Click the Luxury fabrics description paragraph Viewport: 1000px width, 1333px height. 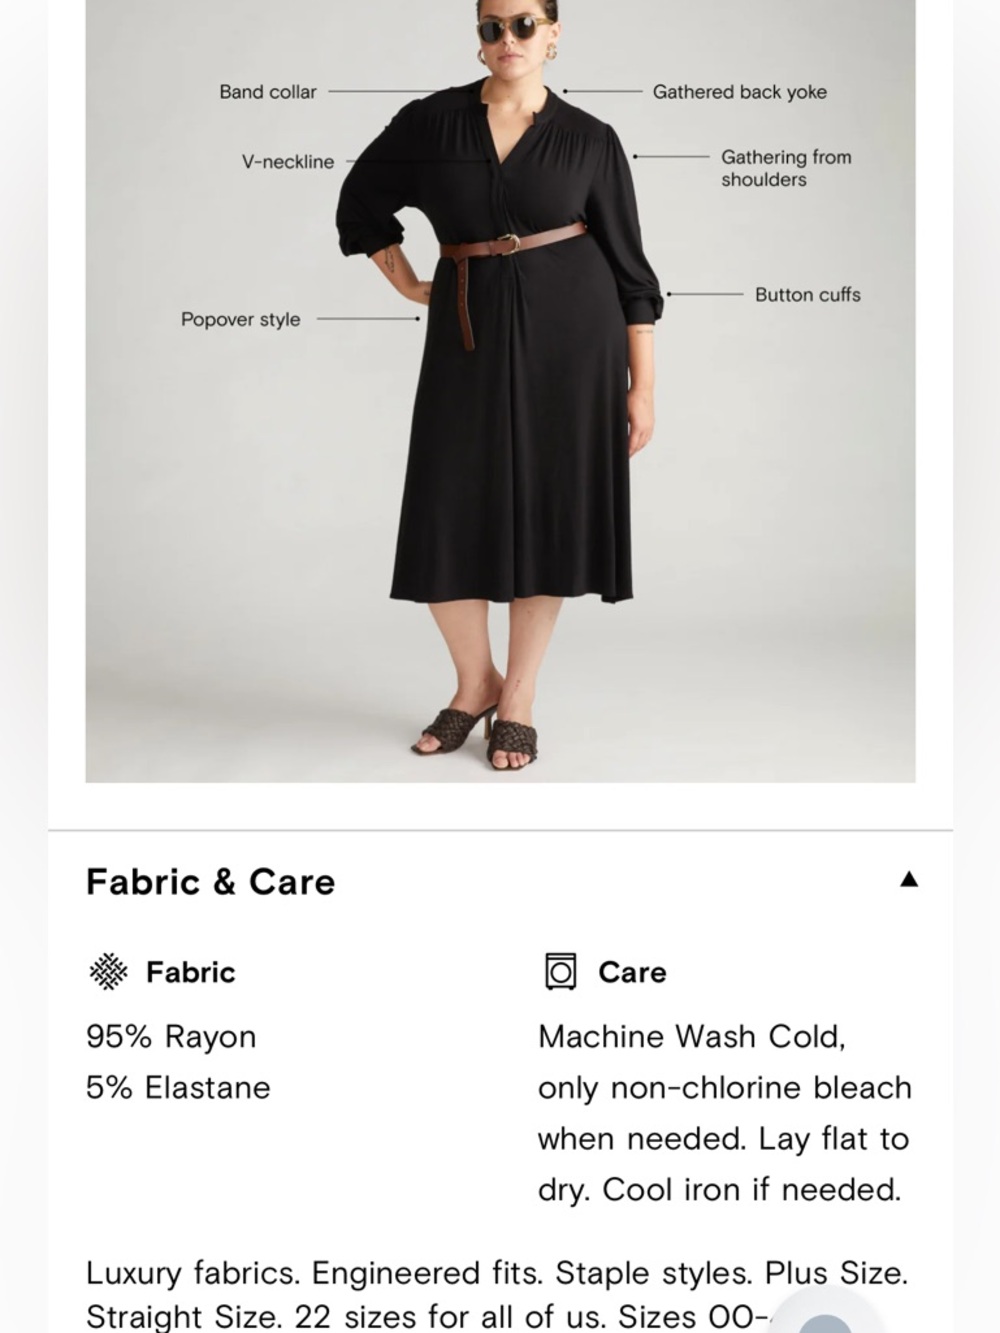[497, 1294]
